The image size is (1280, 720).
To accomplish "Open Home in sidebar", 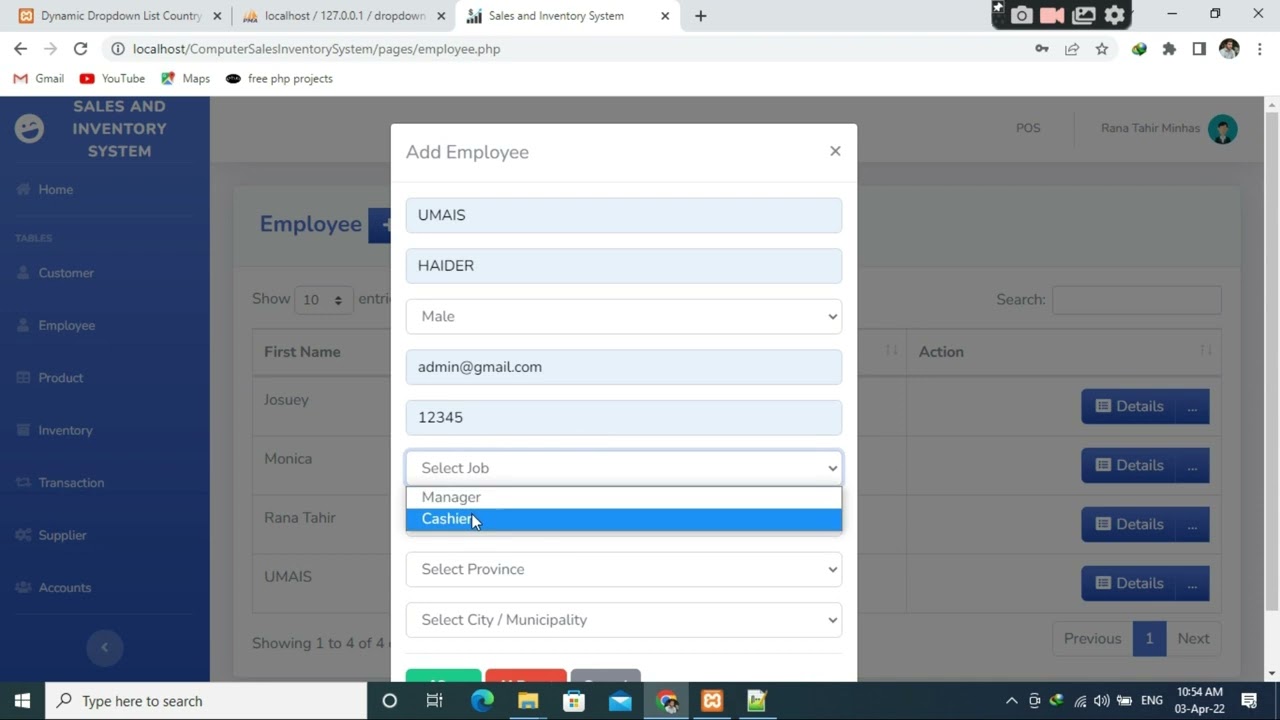I will coord(45,189).
